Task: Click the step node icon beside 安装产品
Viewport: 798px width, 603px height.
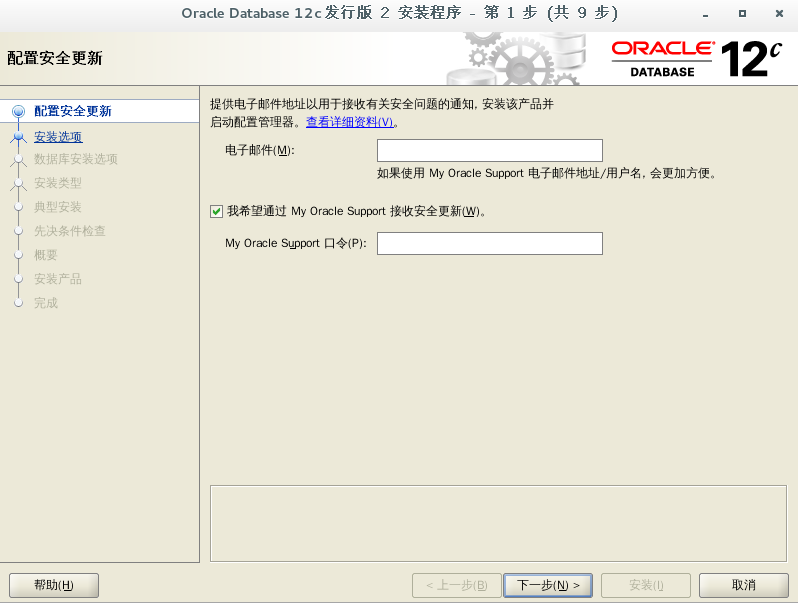Action: point(18,279)
